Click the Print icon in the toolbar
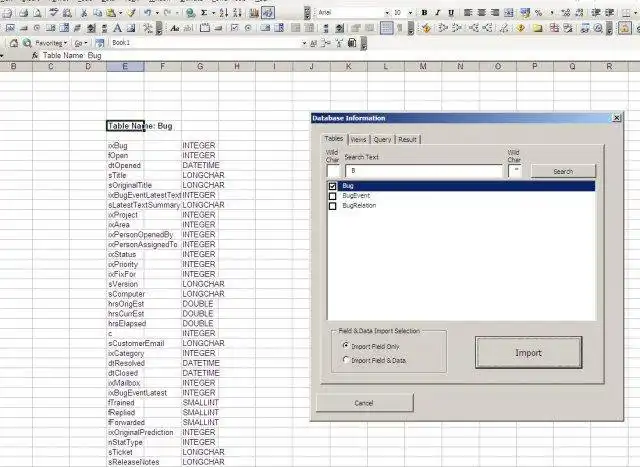Image resolution: width=640 pixels, height=467 pixels. coord(24,13)
